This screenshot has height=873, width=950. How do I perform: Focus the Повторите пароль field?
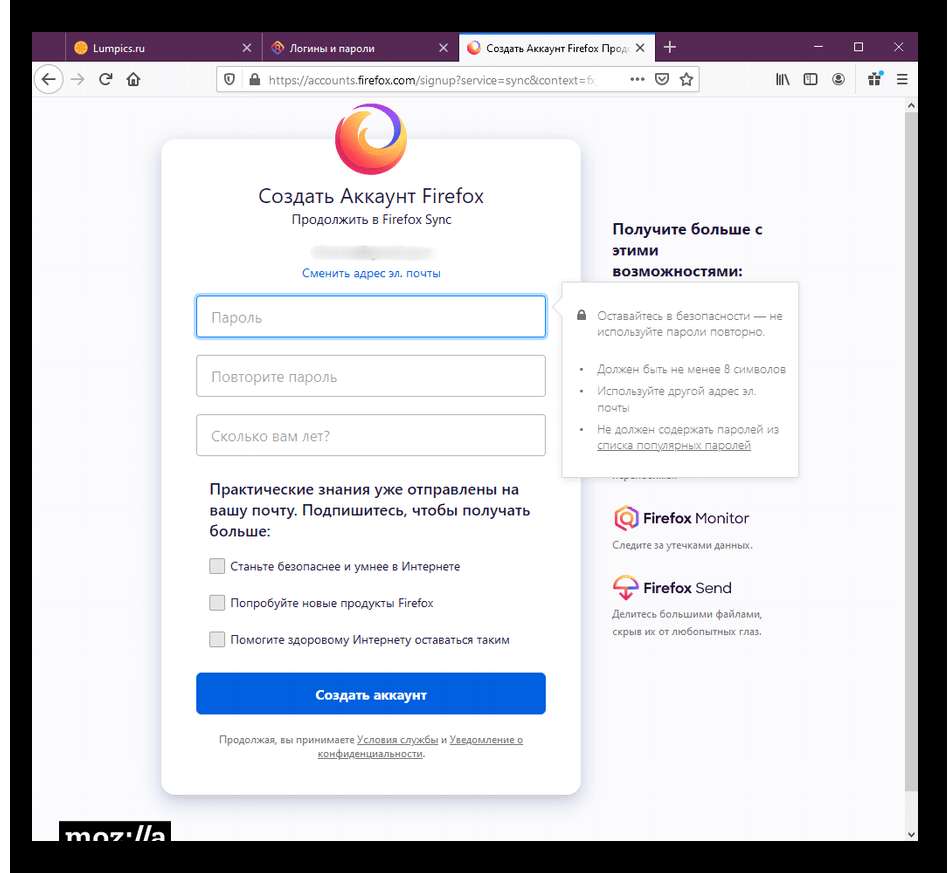point(371,376)
